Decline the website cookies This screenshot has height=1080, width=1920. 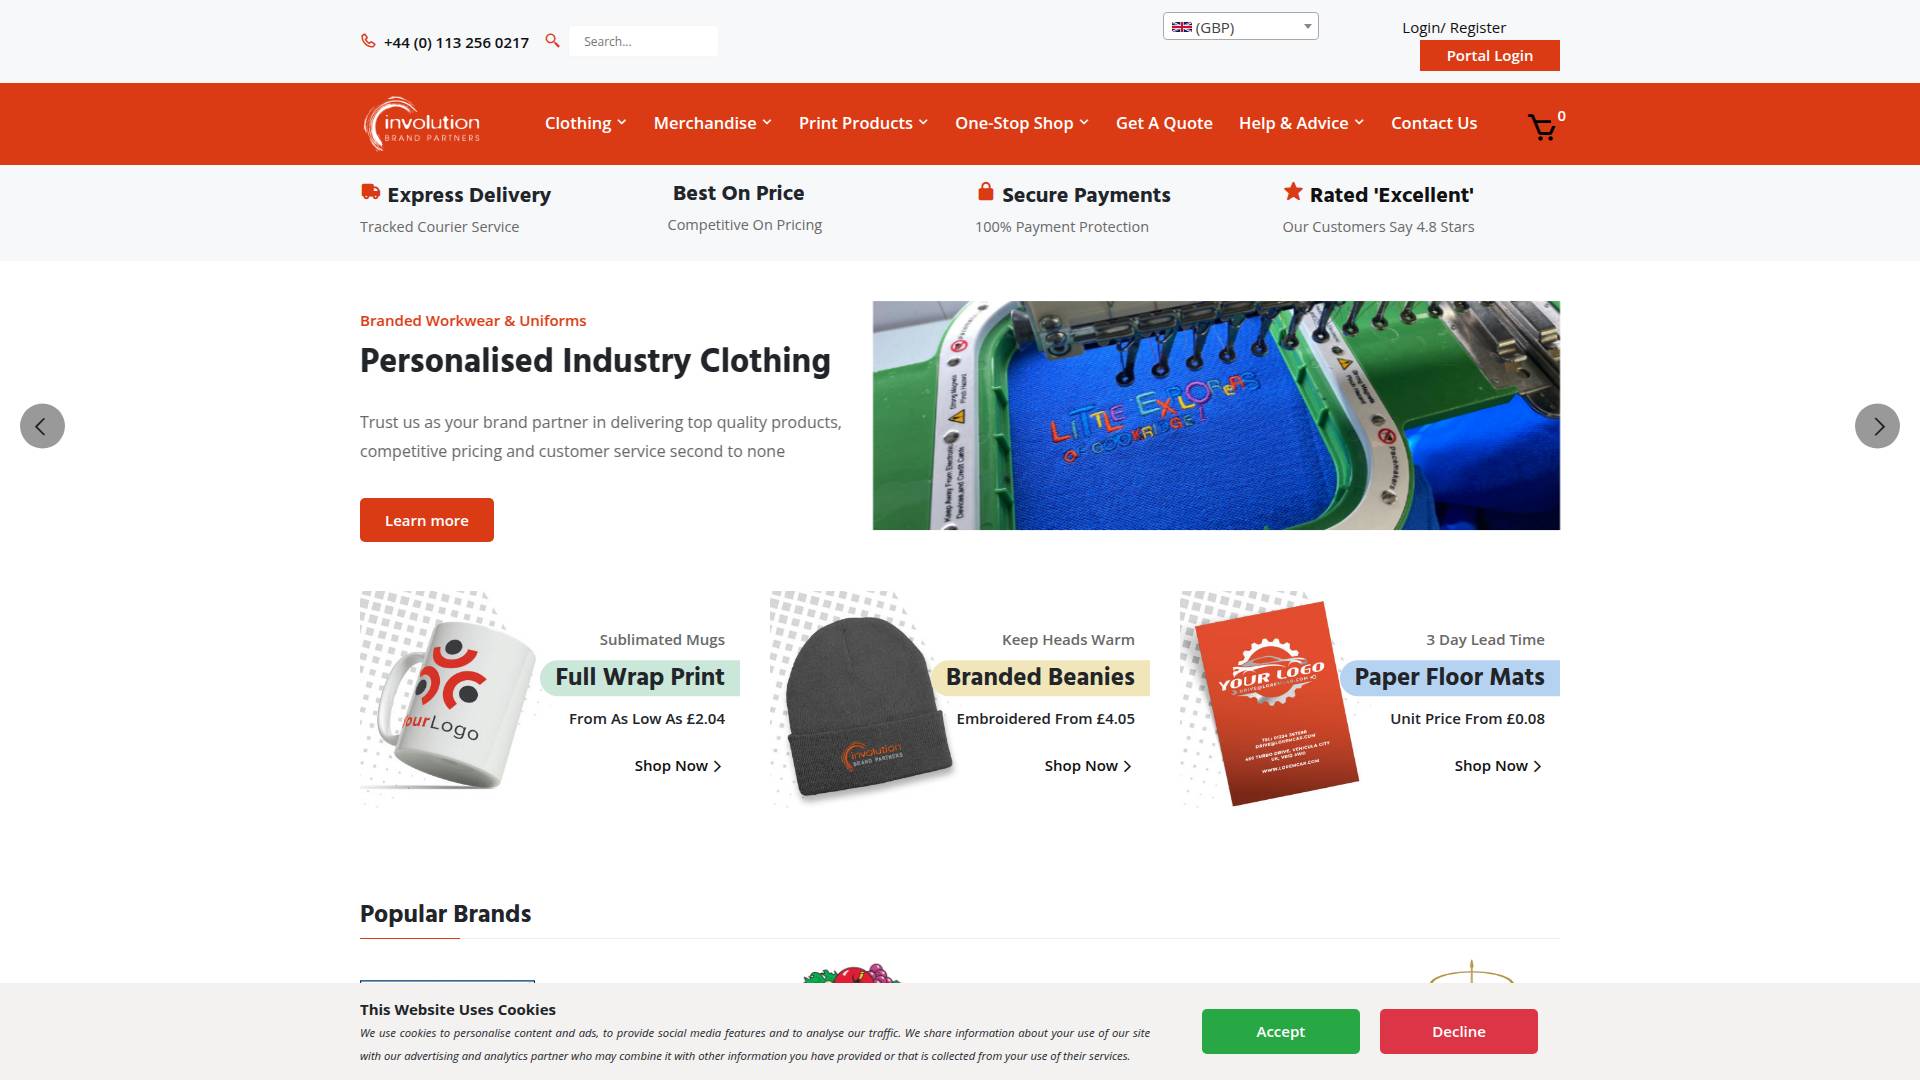(x=1458, y=1031)
